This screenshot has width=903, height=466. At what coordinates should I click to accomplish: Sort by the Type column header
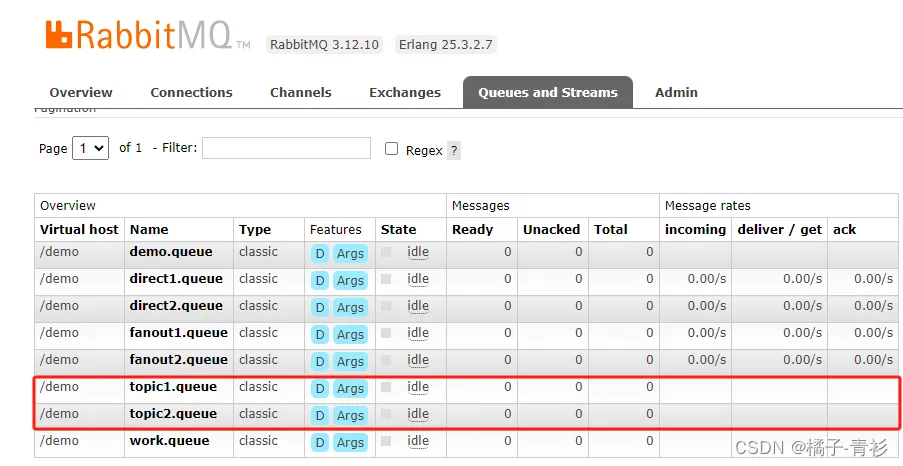tap(255, 230)
